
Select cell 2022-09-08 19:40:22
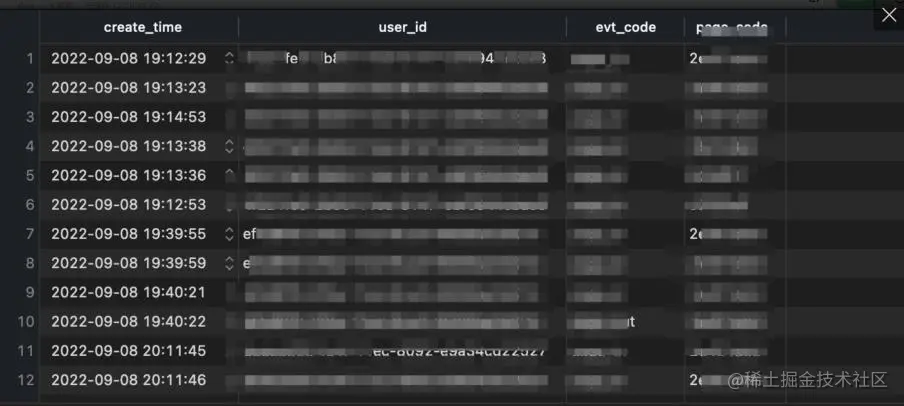129,321
